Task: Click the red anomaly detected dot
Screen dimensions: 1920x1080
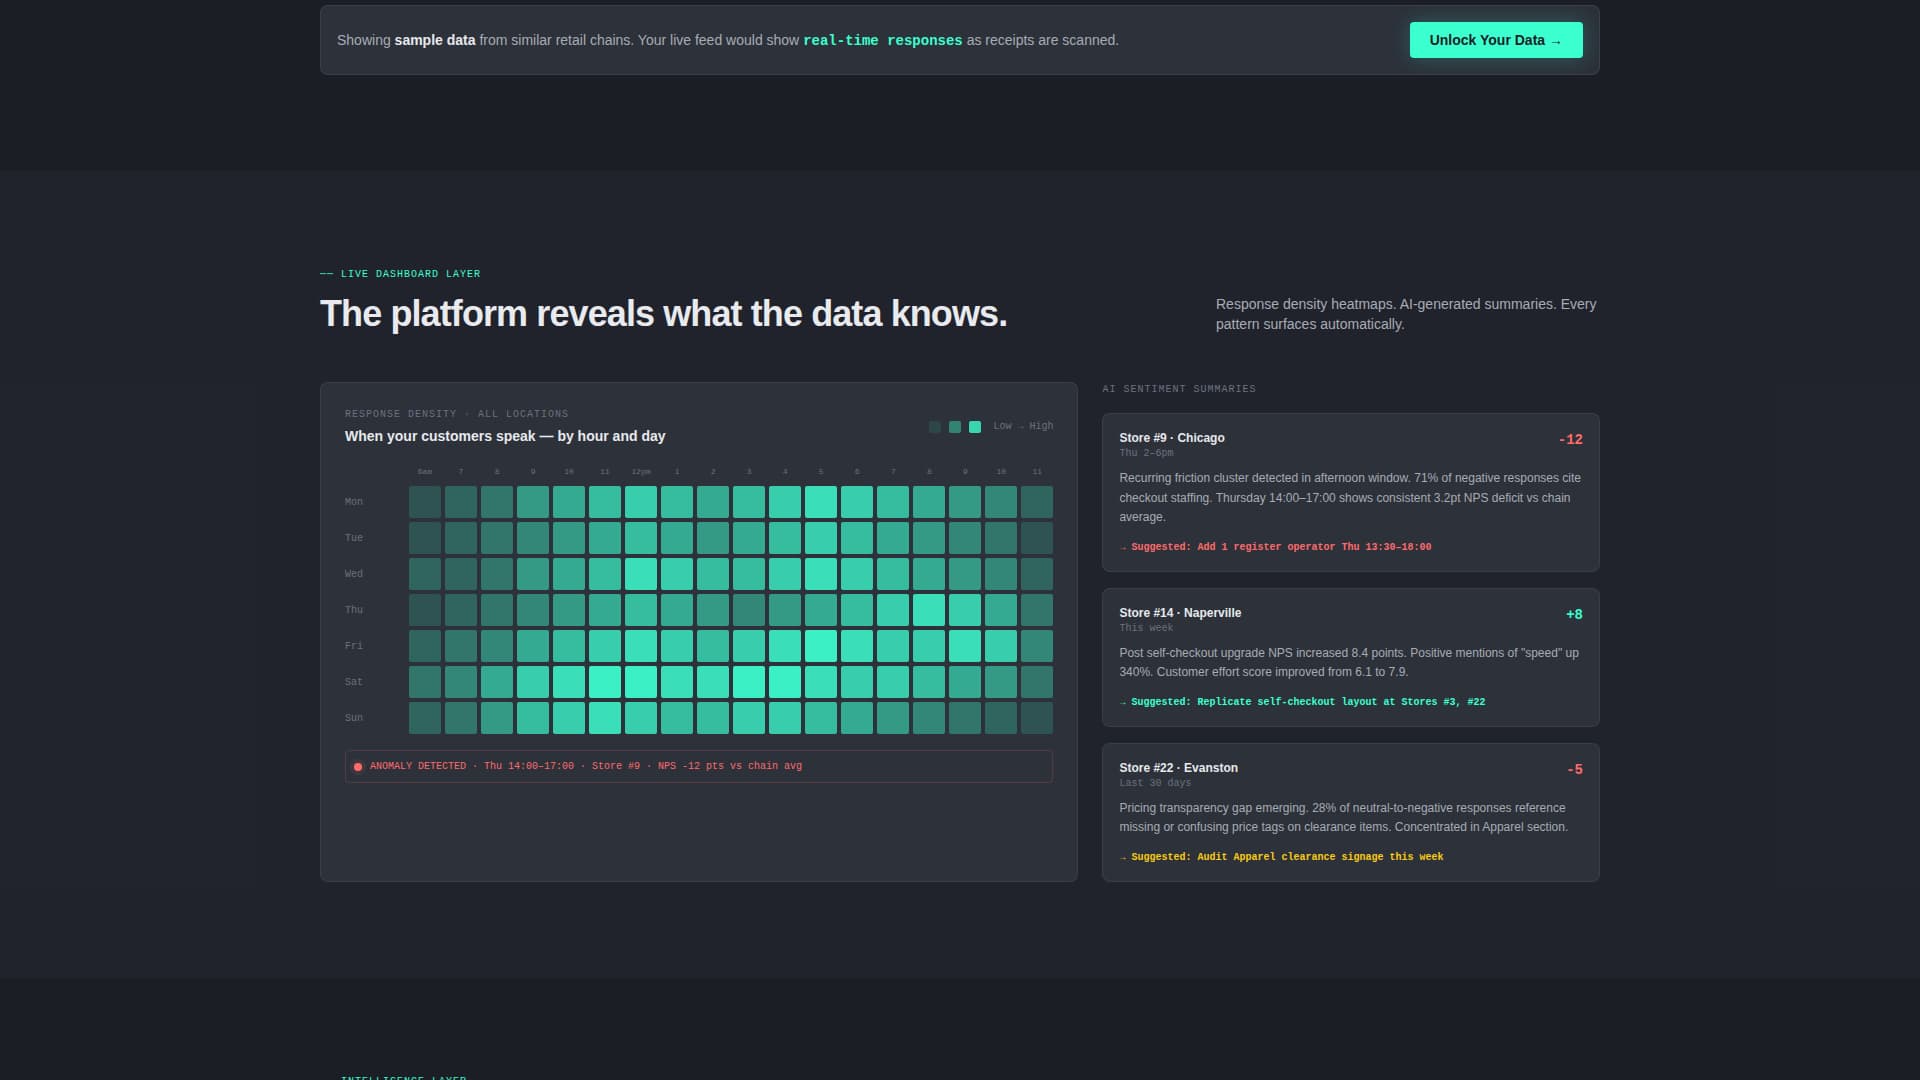Action: (x=358, y=767)
